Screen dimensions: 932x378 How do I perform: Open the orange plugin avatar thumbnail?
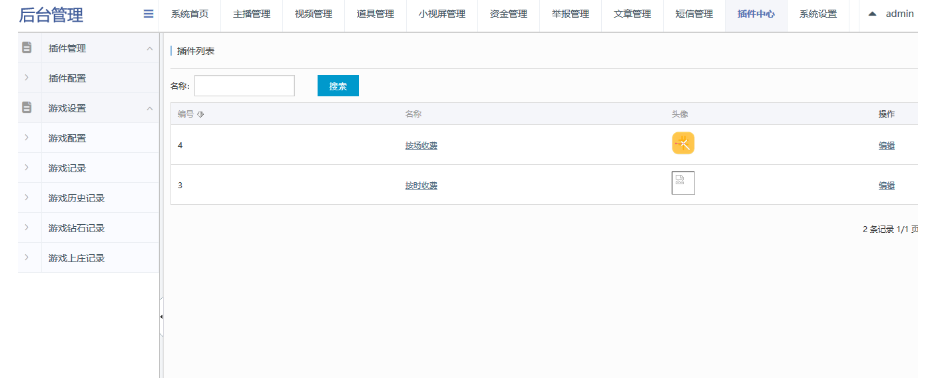(683, 143)
